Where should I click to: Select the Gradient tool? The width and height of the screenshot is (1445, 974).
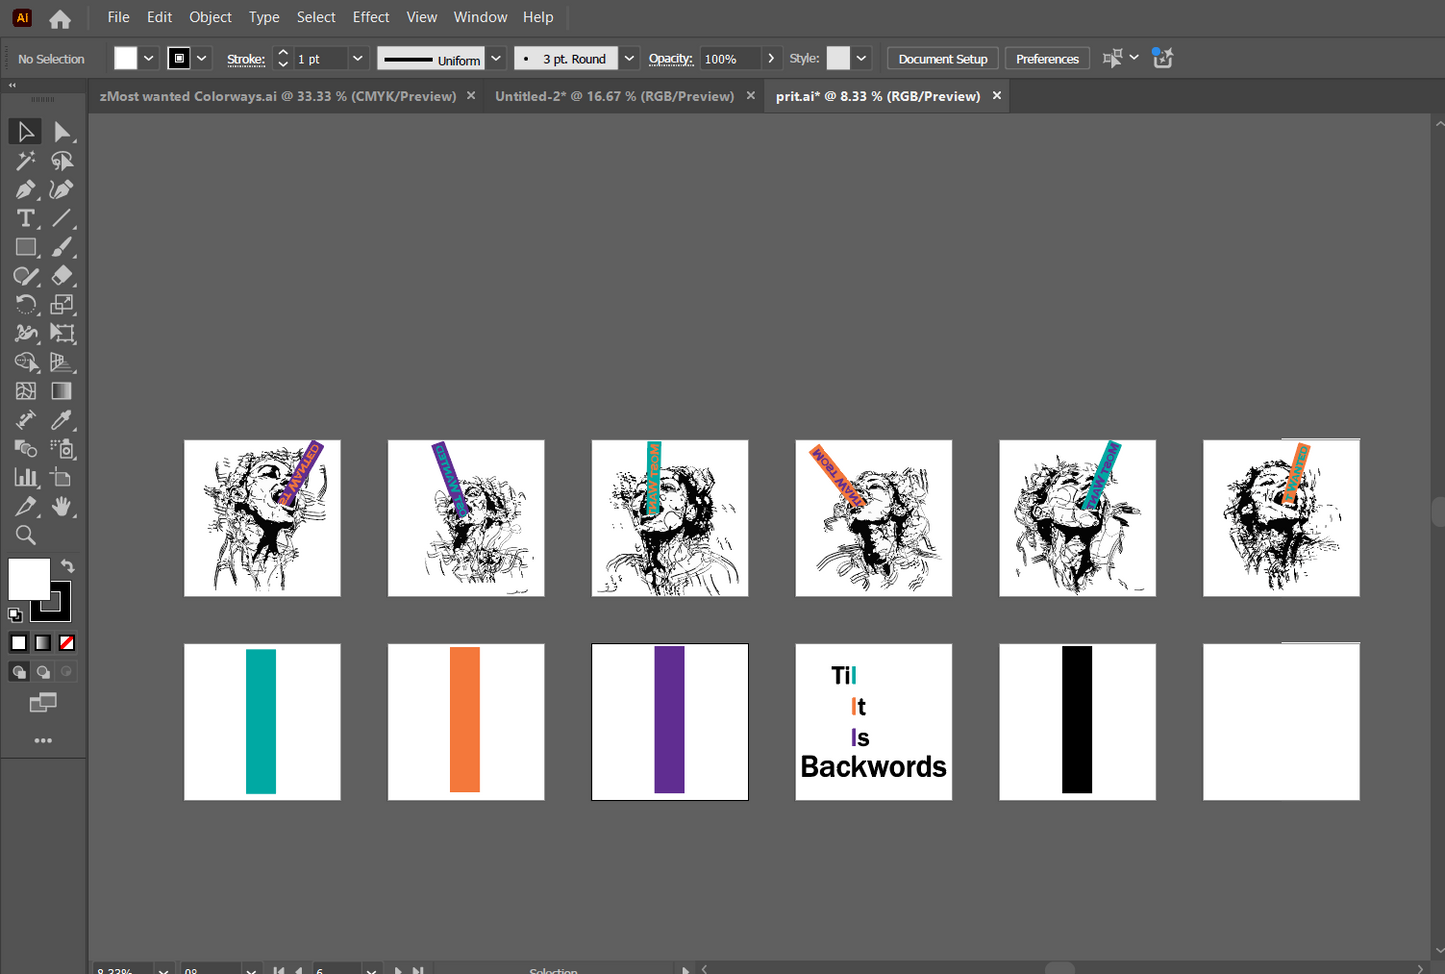pos(62,391)
